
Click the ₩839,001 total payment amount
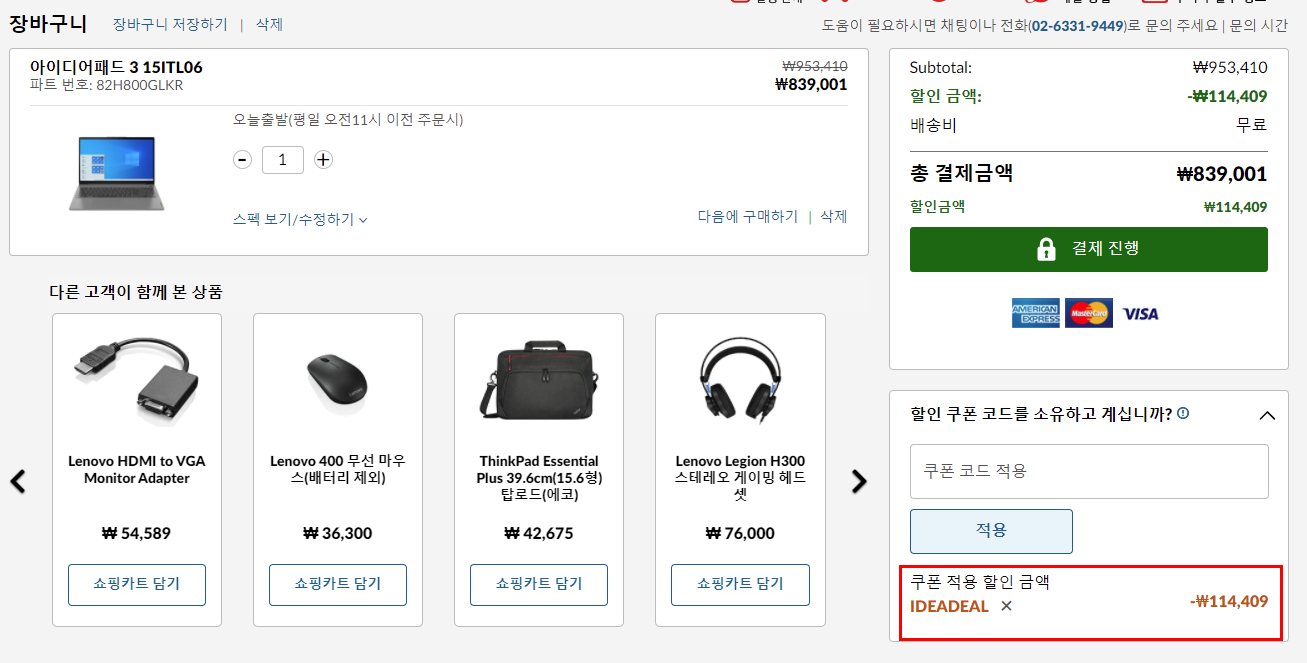(x=1222, y=174)
